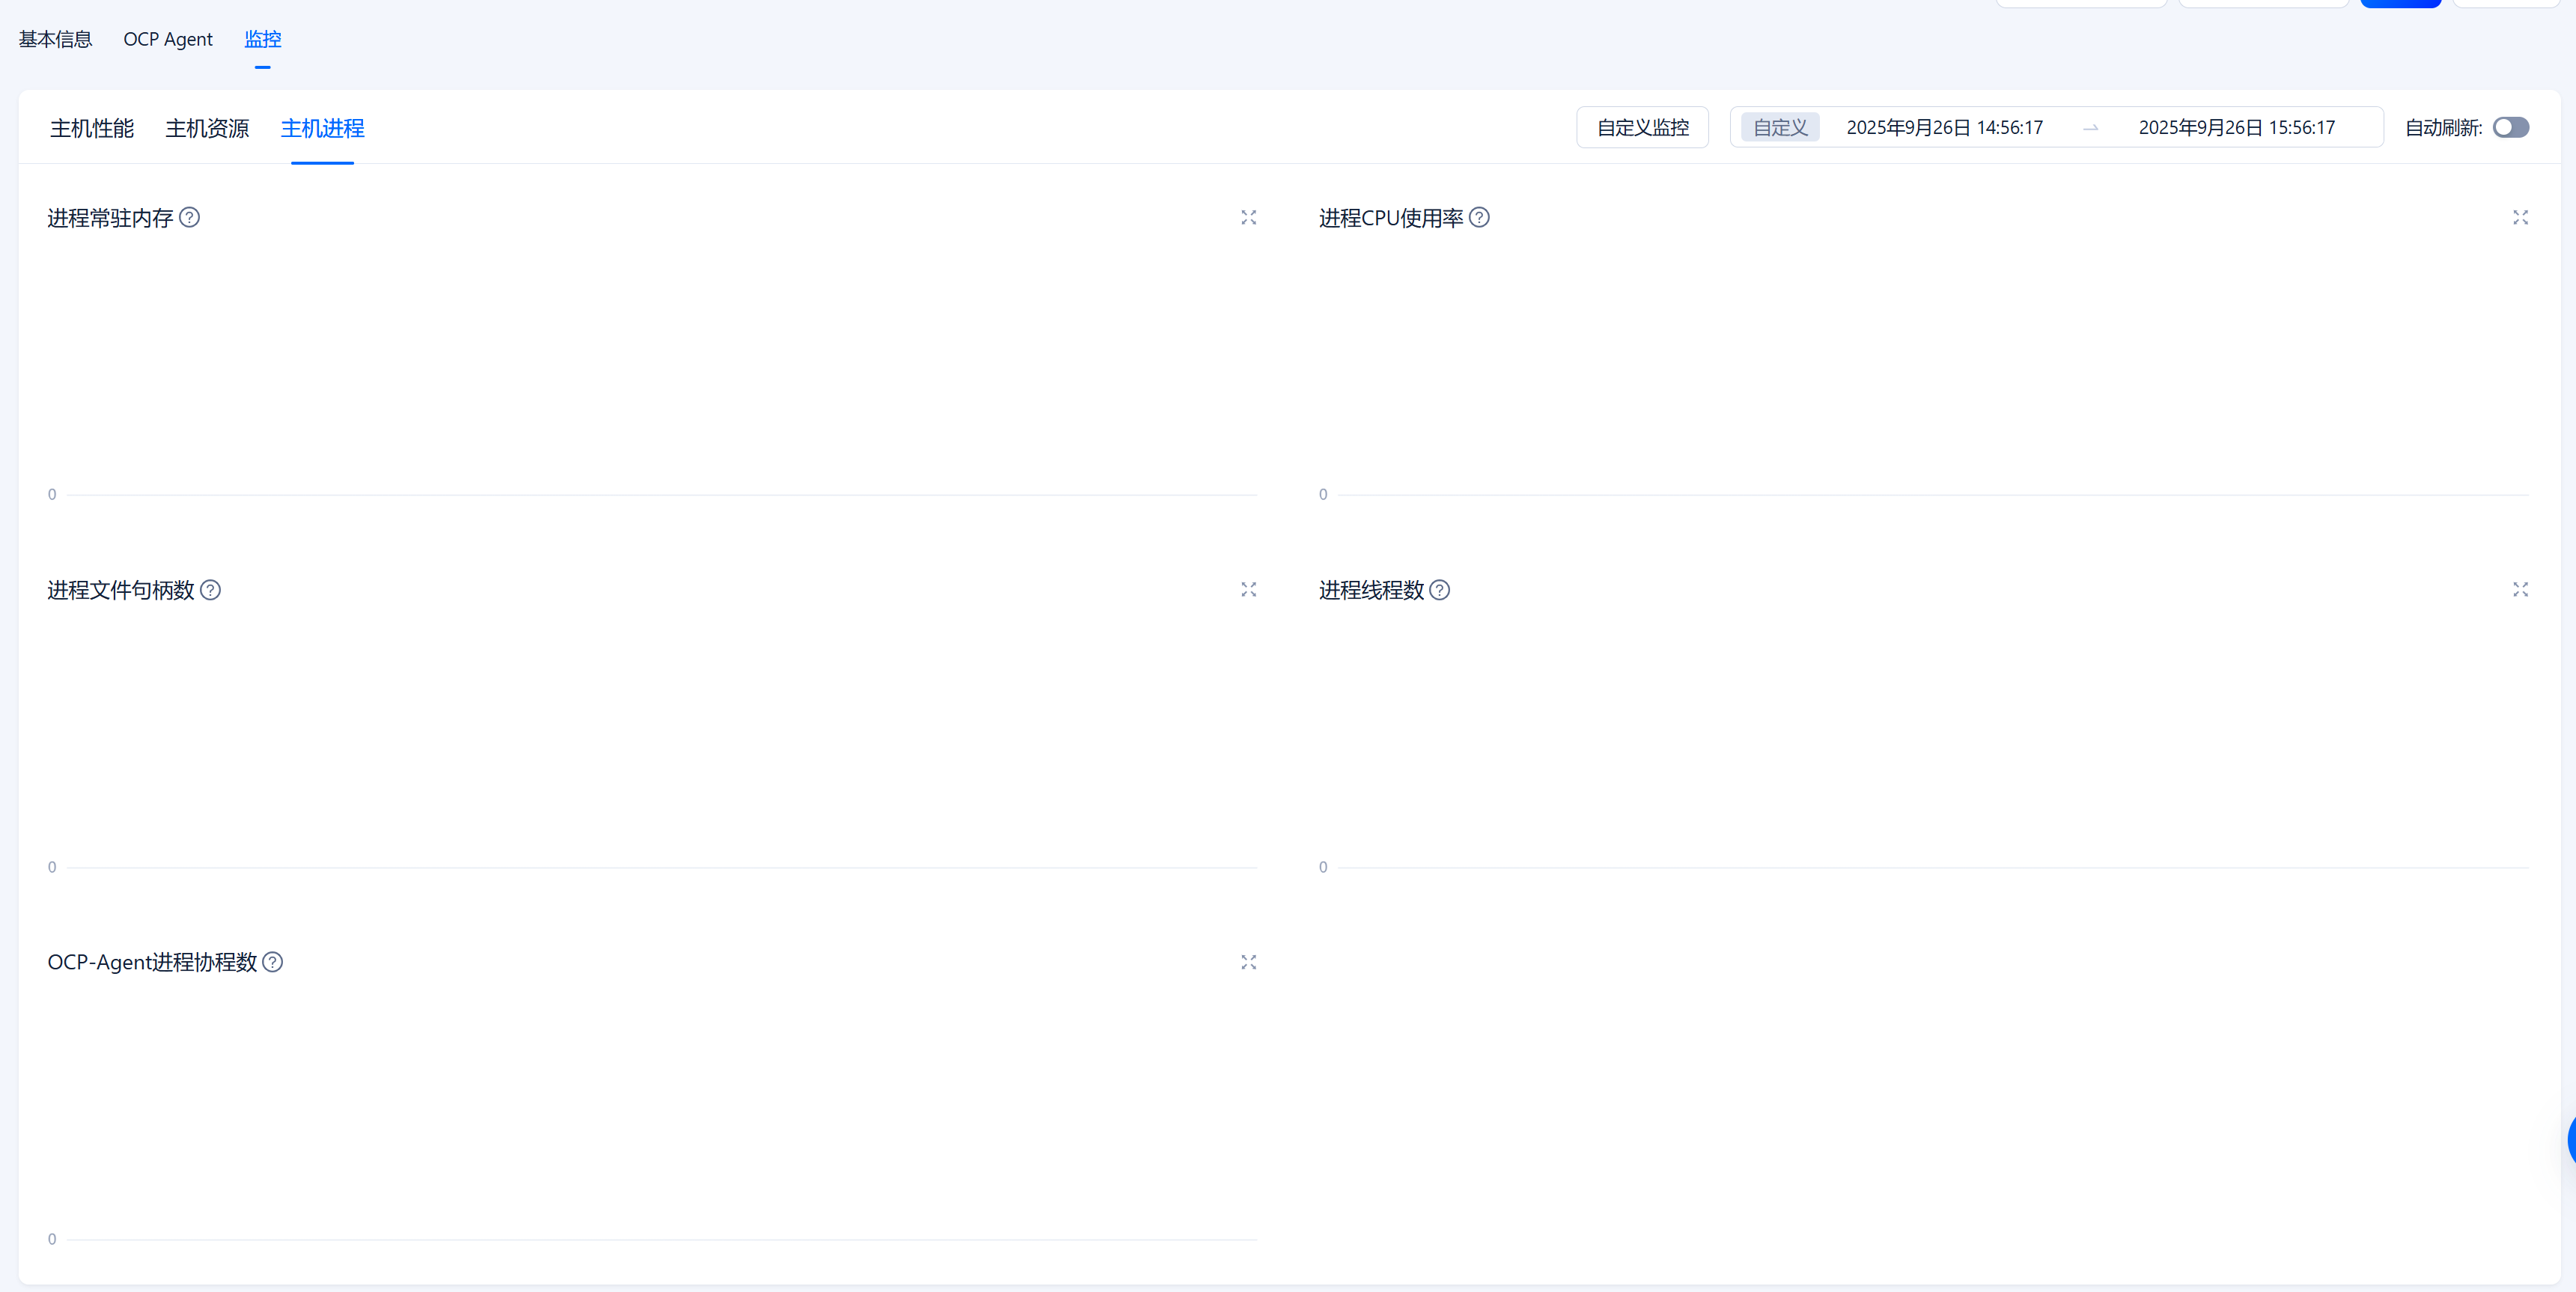This screenshot has width=2576, height=1292.
Task: Open help tooltip for 进程CPU使用率
Action: (1479, 217)
